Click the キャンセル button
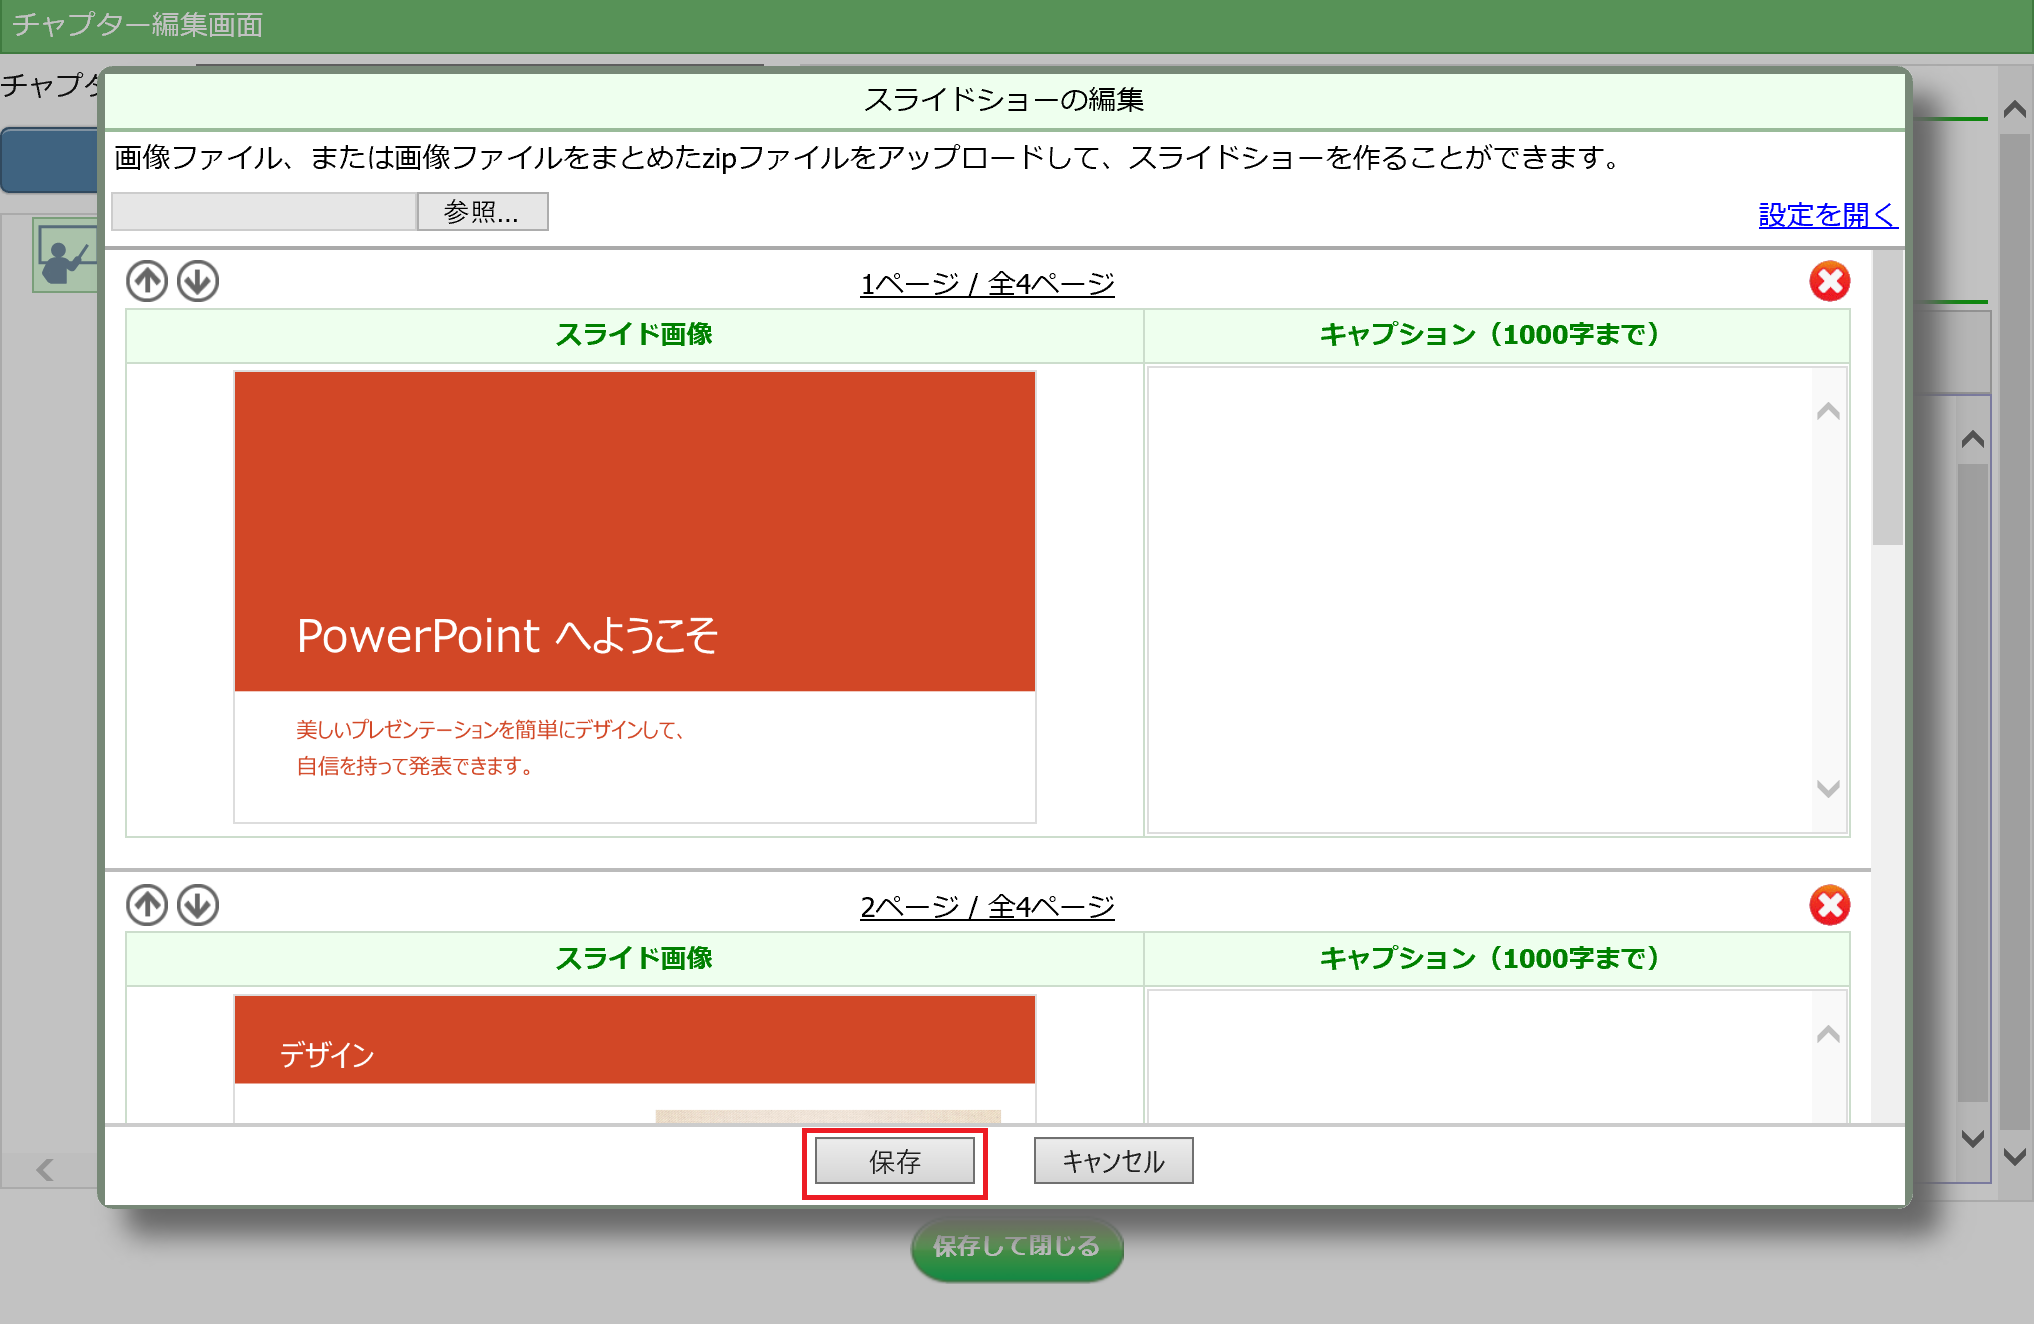Screen dimensions: 2034x1326 [x=1113, y=1161]
